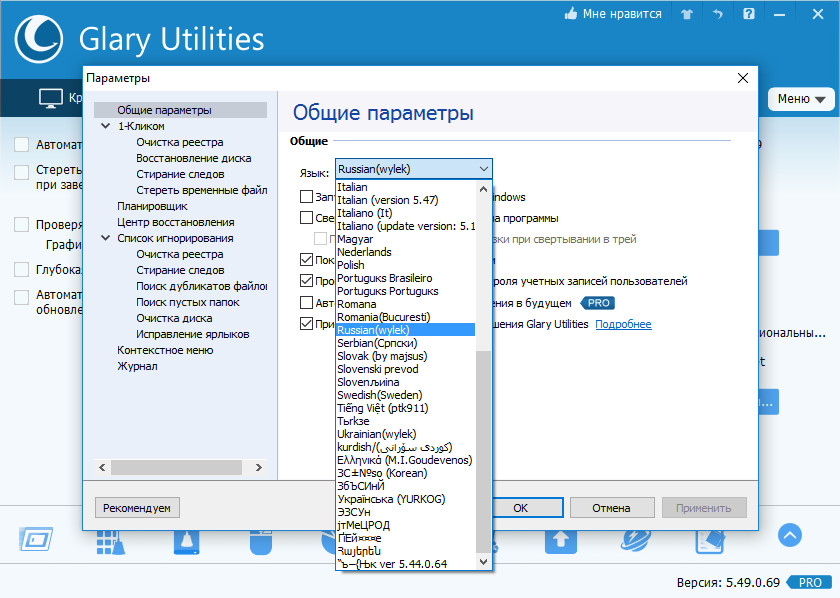Click the round chevron-up button in bottom toolbar
The image size is (840, 598).
[x=790, y=535]
